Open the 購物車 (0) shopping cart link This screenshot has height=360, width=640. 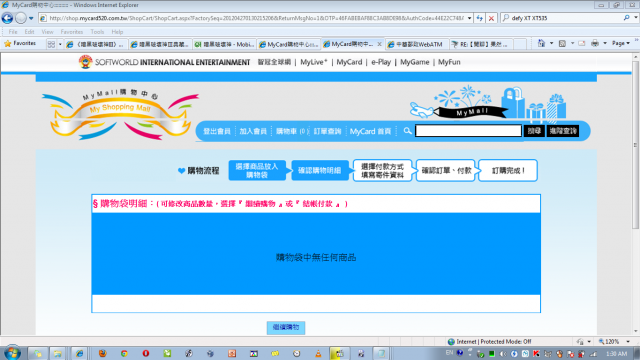click(x=291, y=131)
